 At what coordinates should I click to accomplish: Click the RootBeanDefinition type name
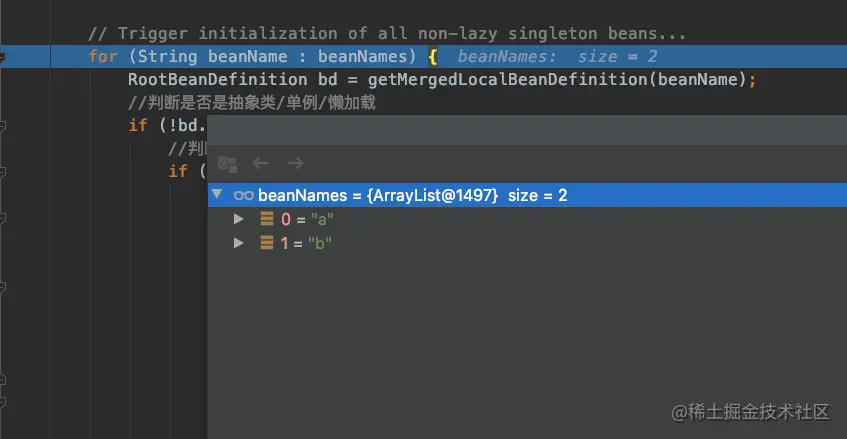click(x=218, y=80)
